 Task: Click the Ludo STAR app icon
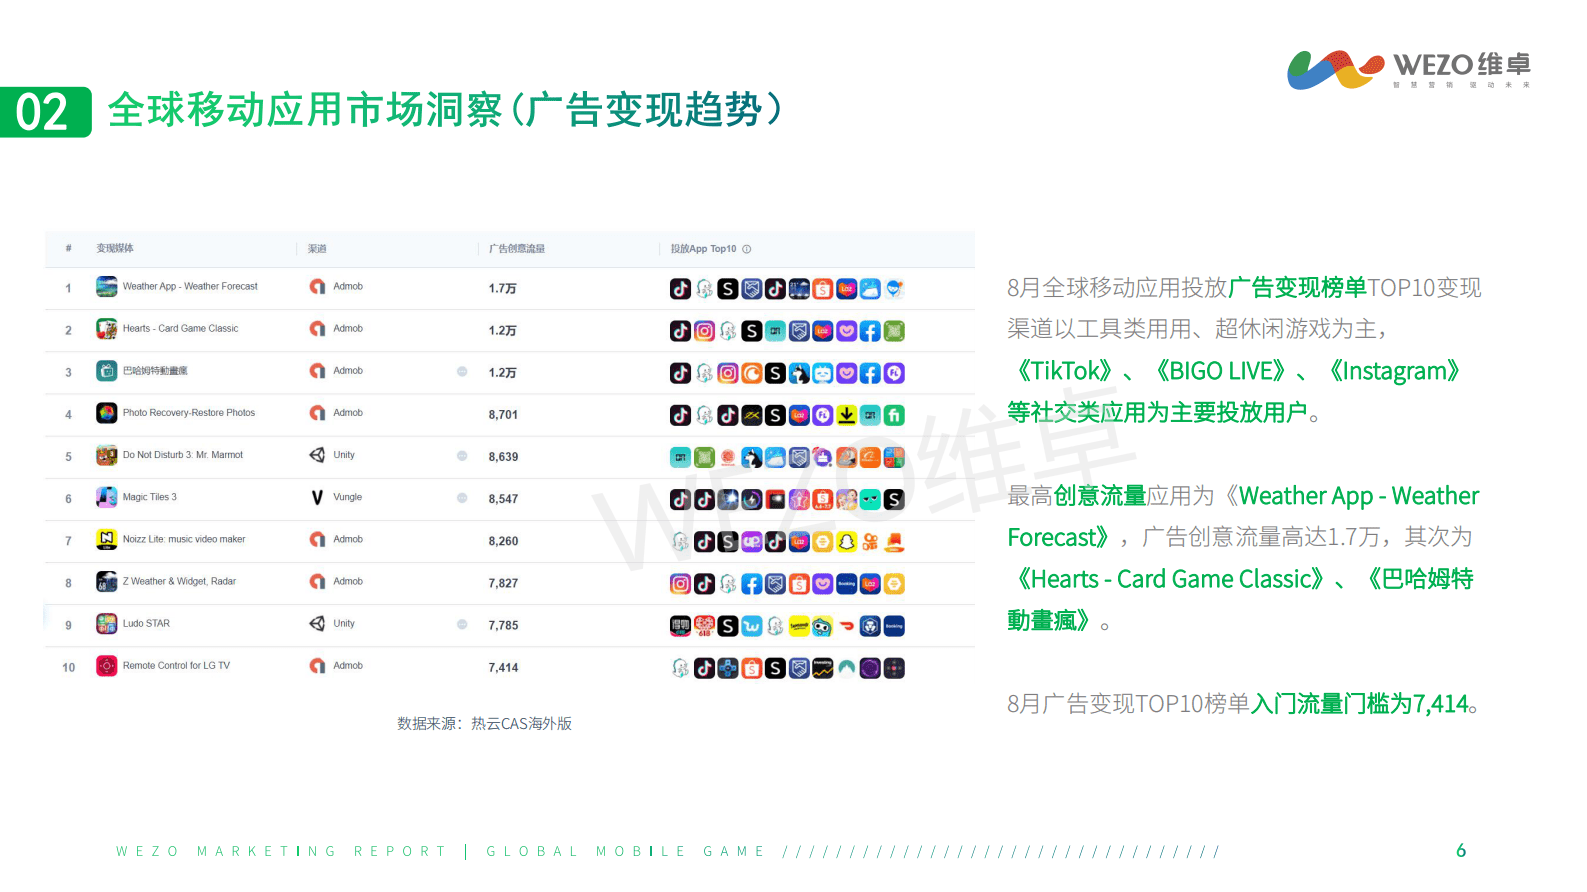click(x=107, y=624)
